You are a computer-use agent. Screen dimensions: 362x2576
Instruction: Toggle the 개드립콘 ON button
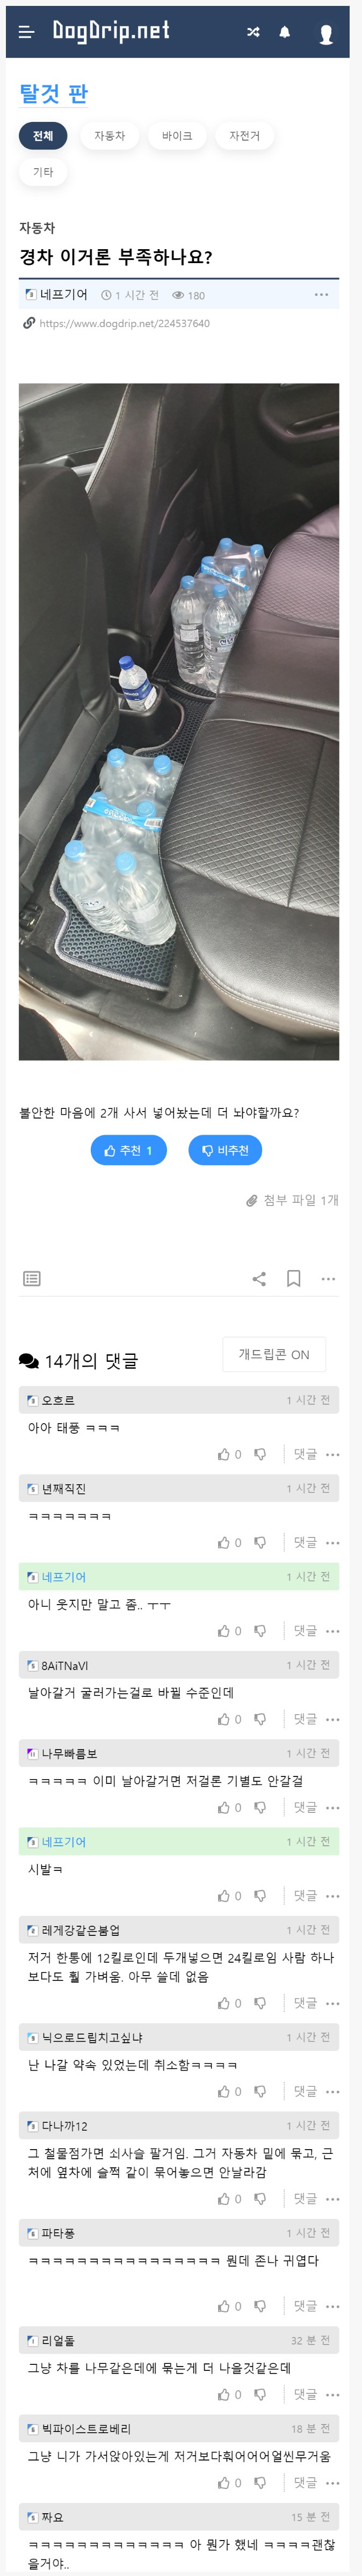click(x=274, y=1354)
